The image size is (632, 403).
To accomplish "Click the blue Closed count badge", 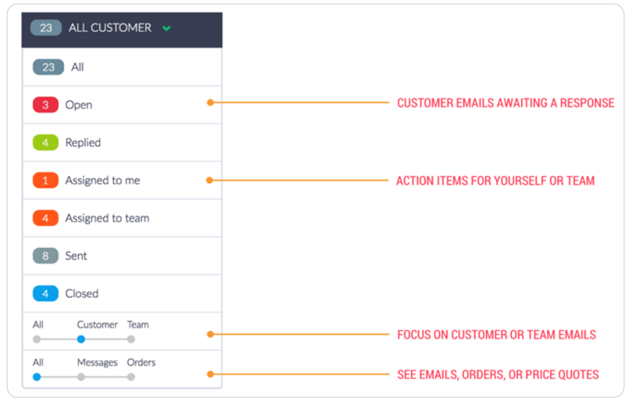I will (x=46, y=294).
